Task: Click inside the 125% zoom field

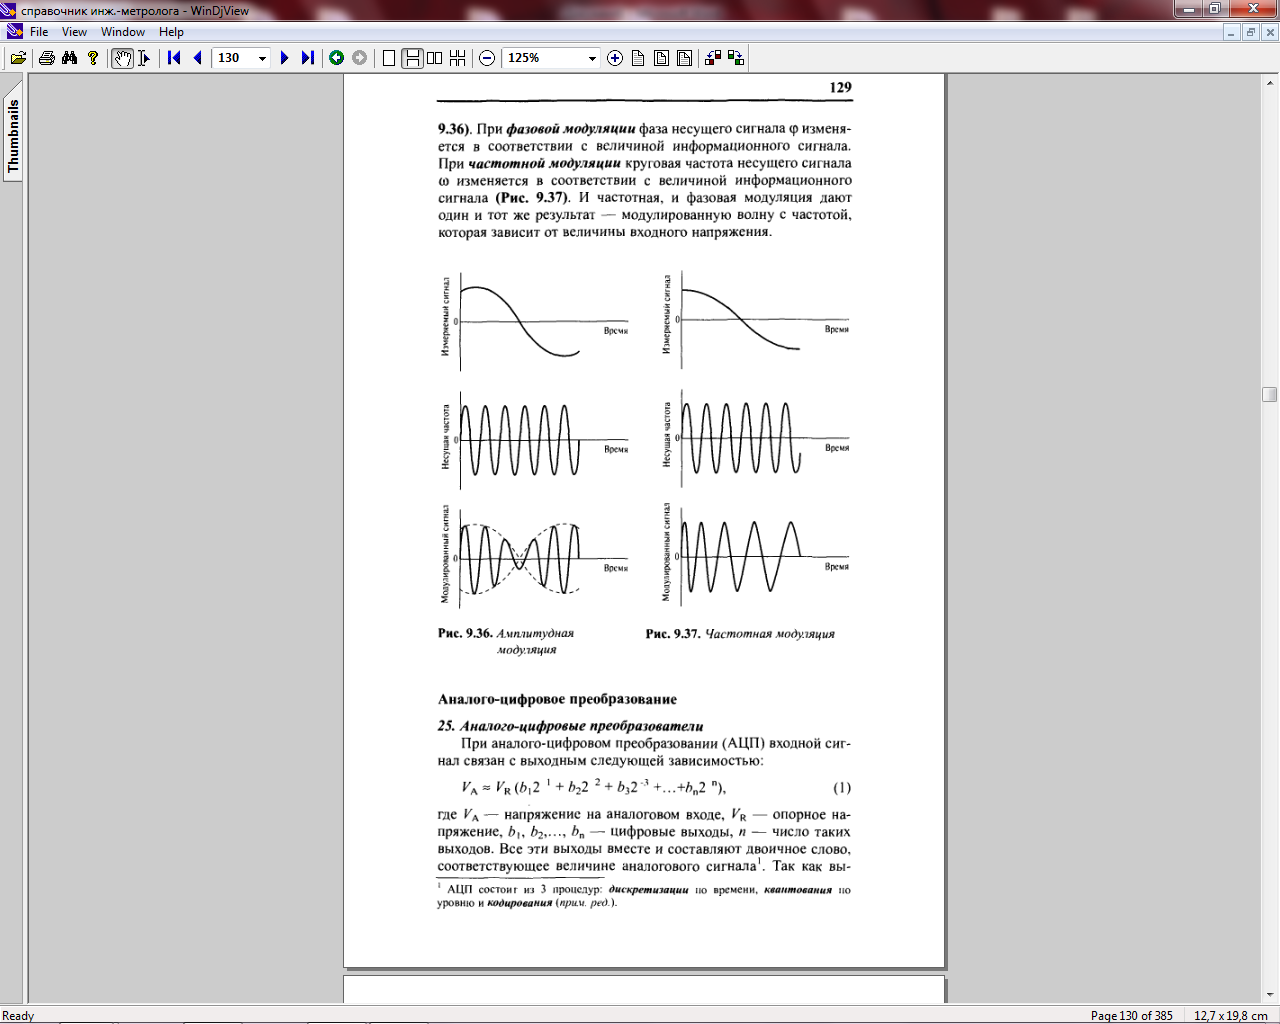Action: [543, 58]
